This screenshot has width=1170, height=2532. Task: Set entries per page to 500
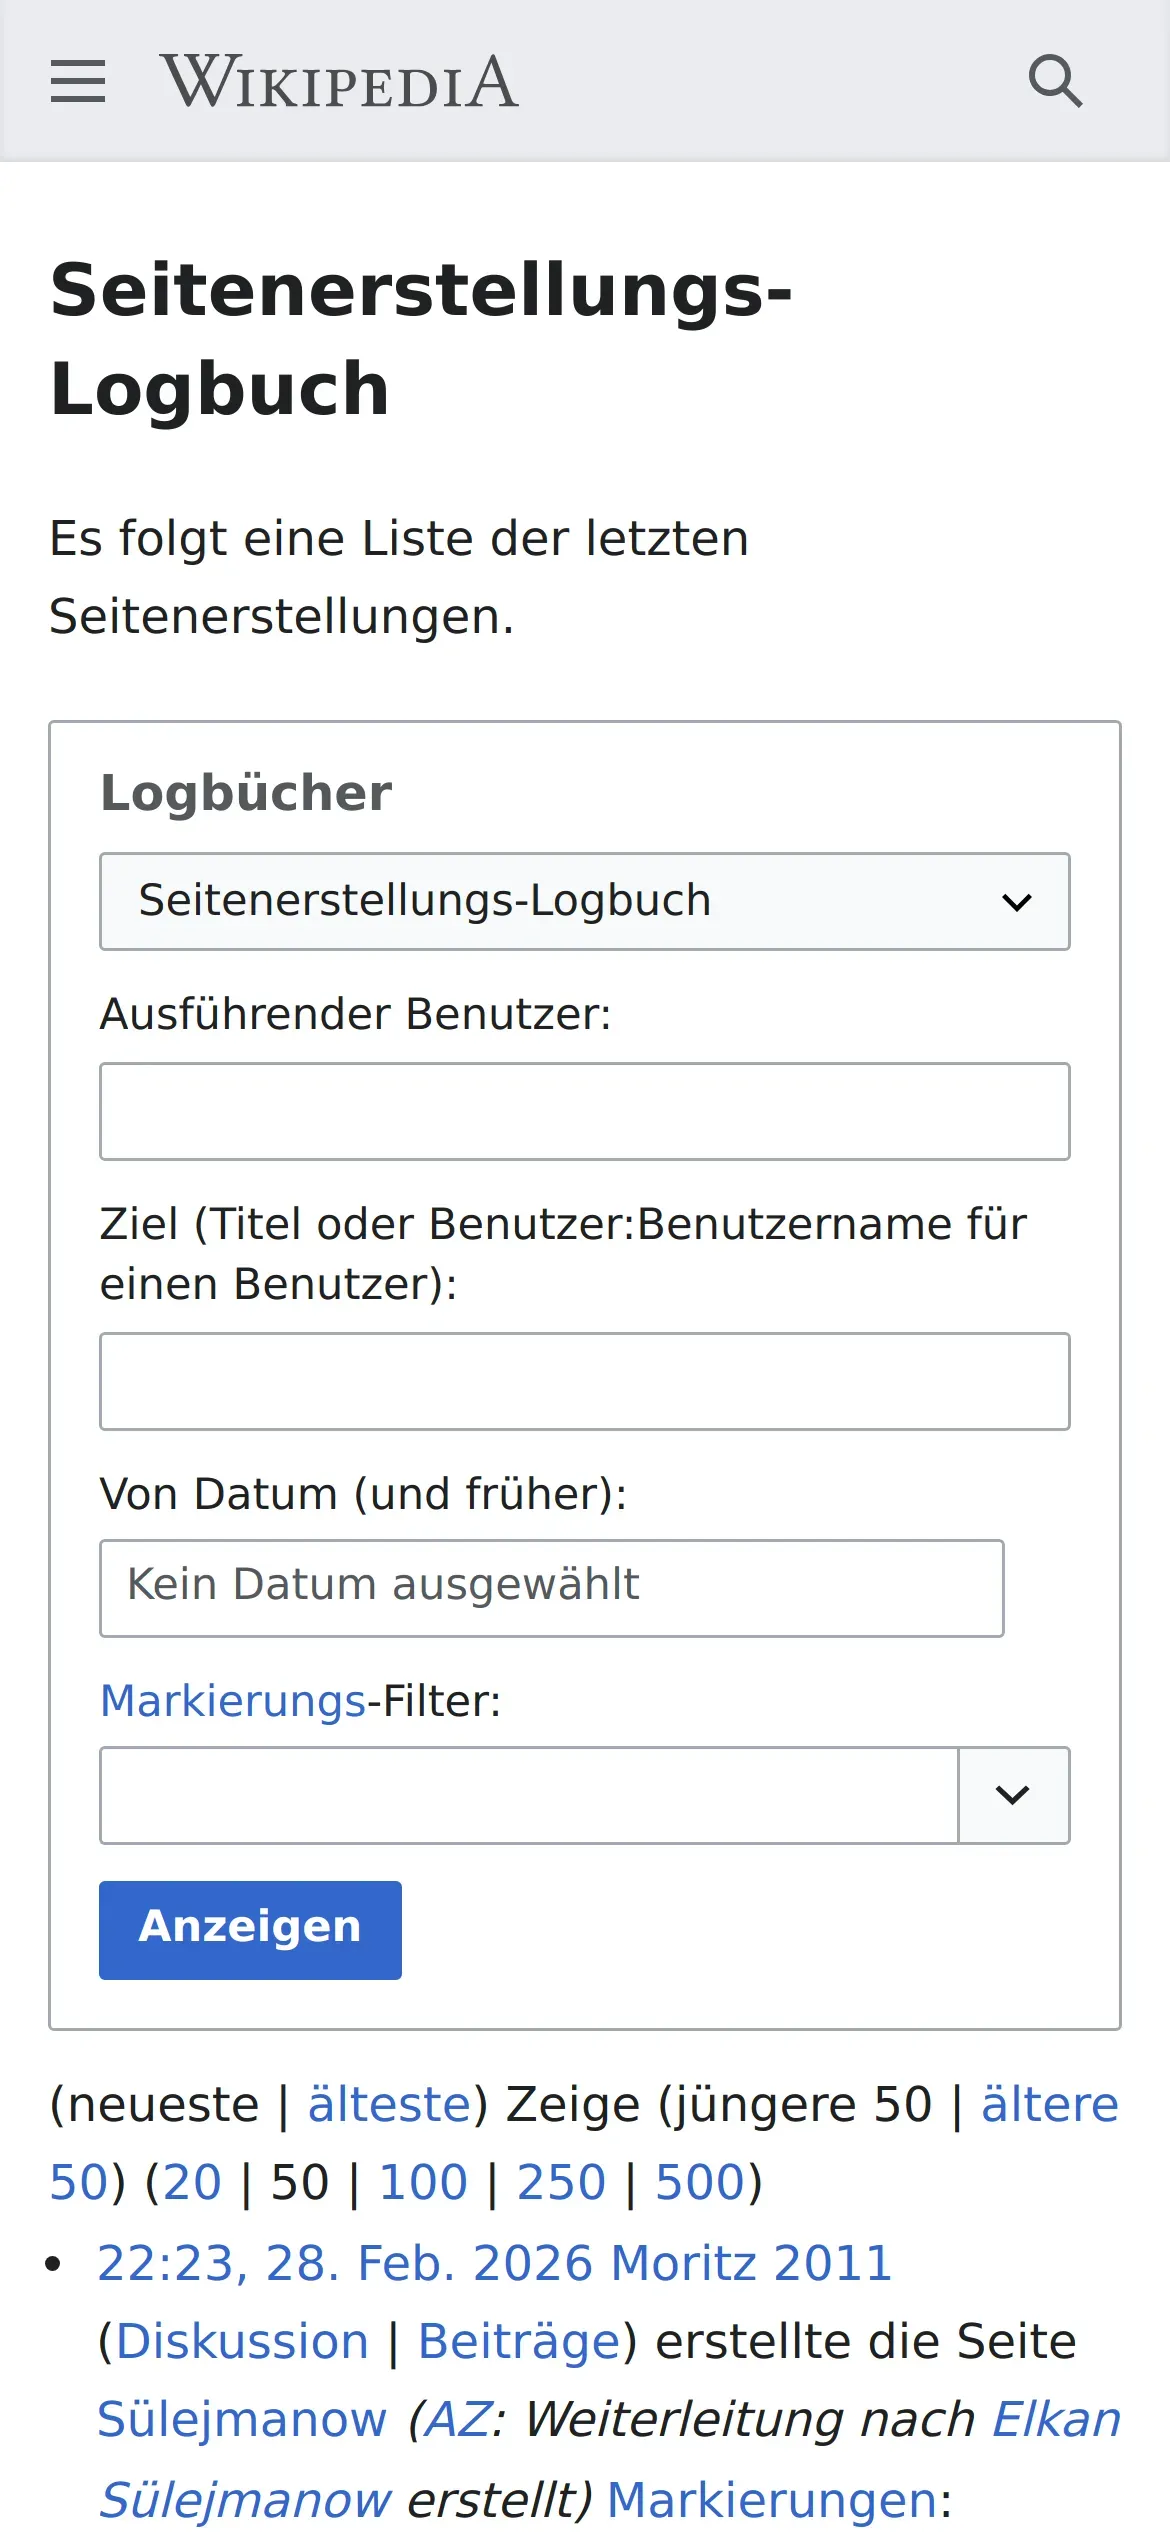pyautogui.click(x=700, y=2182)
